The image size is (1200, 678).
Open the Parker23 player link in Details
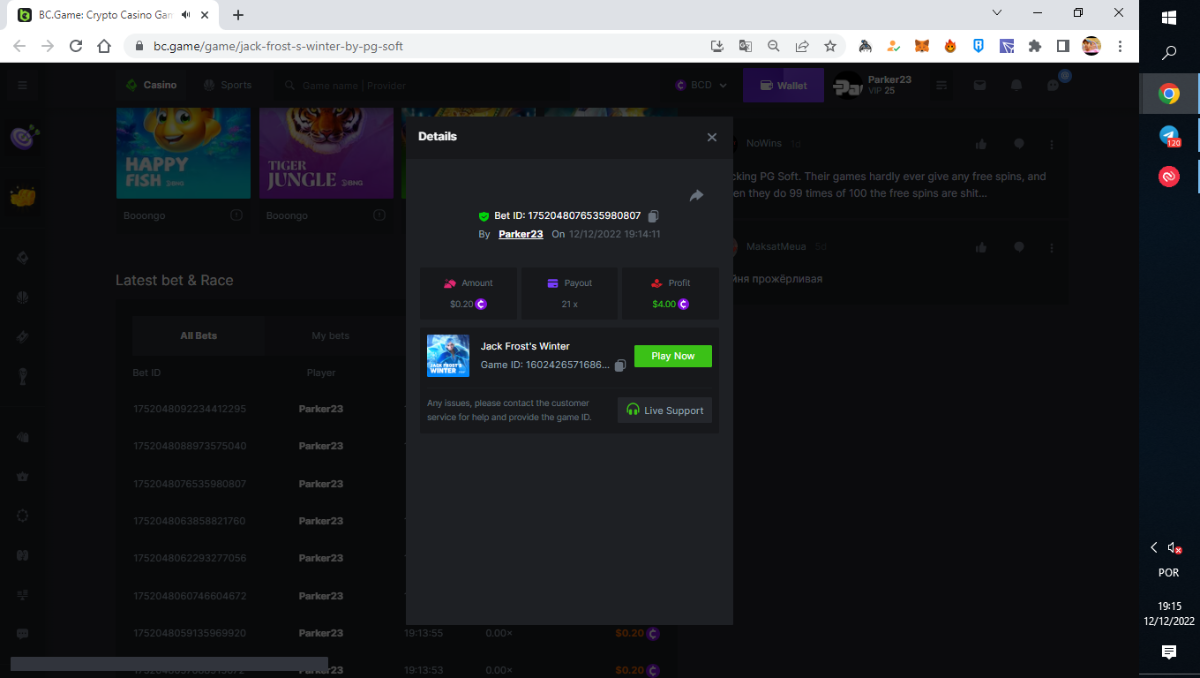pos(520,234)
